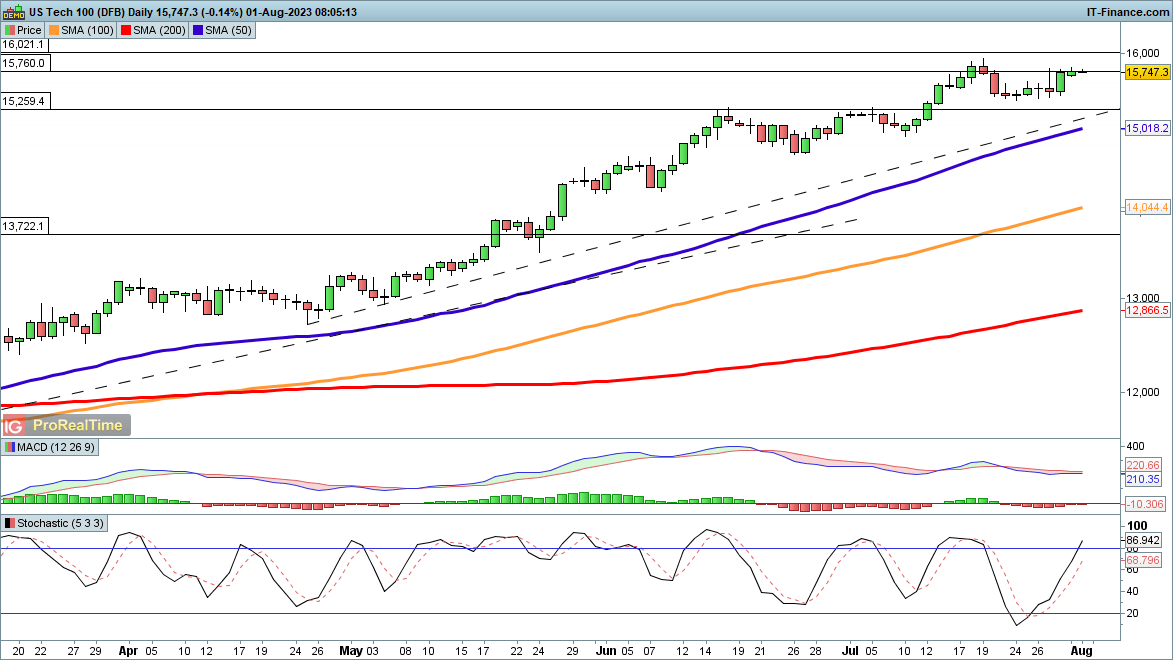1173x660 pixels.
Task: Click the 13,000 price axis label
Action: coord(1143,298)
